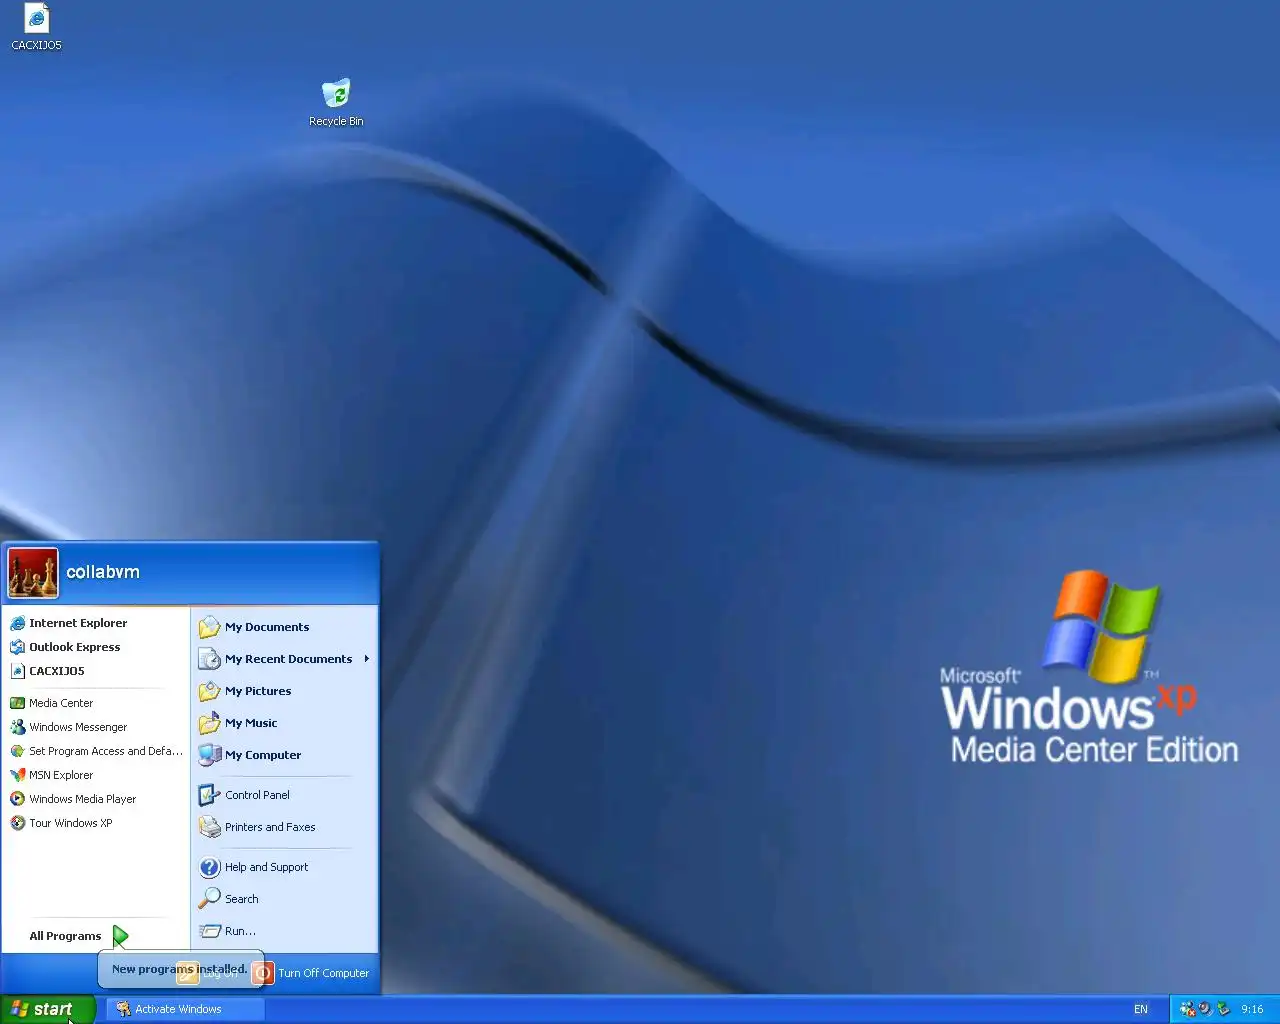Start Tour Windows XP
Viewport: 1280px width, 1024px height.
96,823
